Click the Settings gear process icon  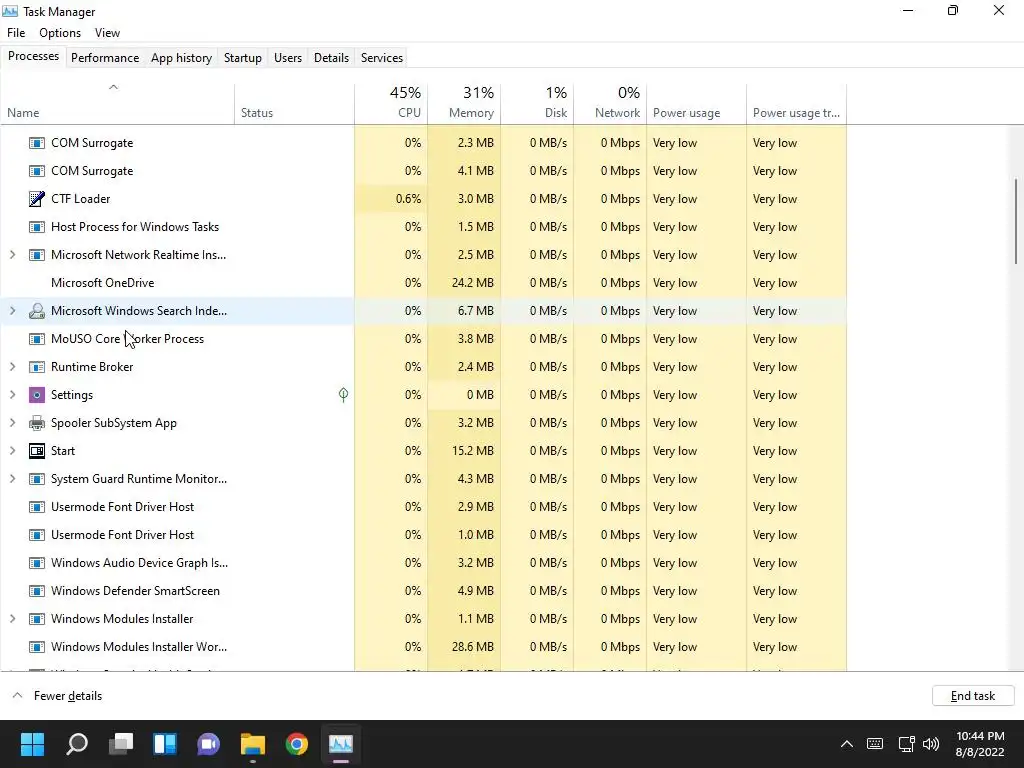tap(37, 394)
